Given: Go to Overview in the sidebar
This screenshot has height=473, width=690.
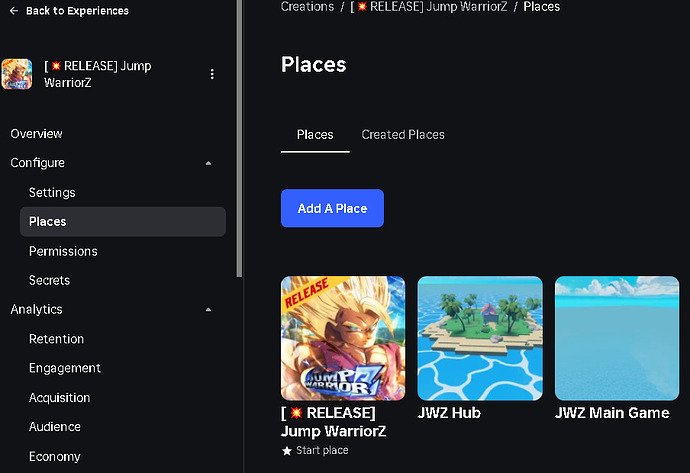Looking at the screenshot, I should [37, 134].
